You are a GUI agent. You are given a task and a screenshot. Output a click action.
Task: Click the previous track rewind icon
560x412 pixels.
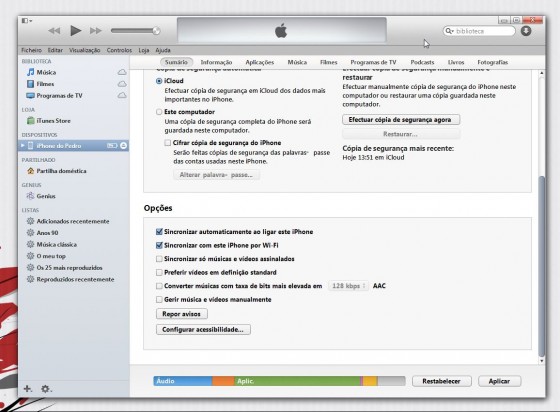point(54,31)
